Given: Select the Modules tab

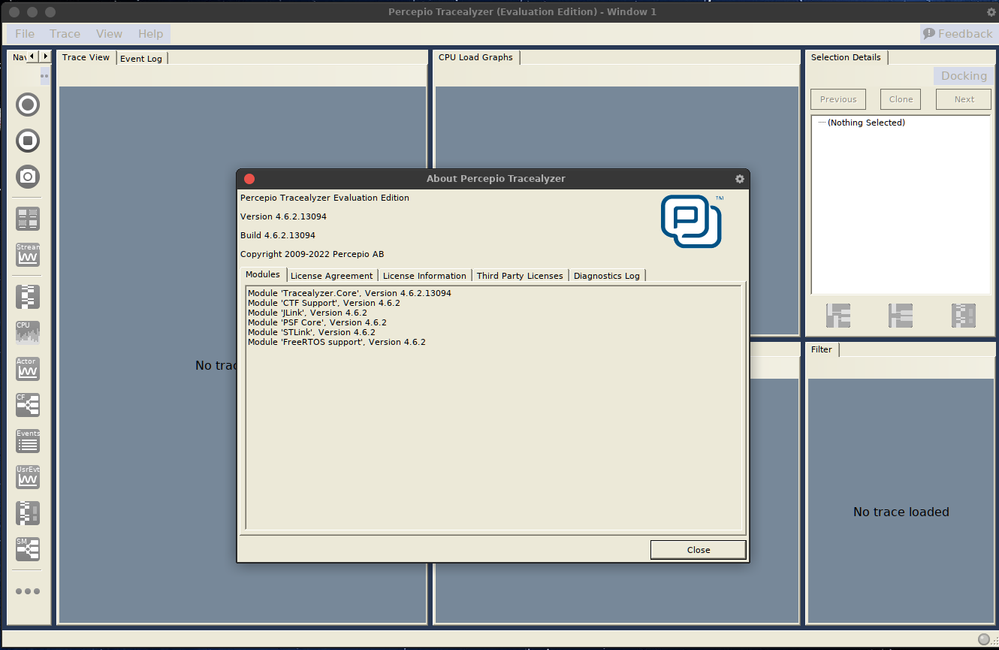Looking at the screenshot, I should click(262, 275).
